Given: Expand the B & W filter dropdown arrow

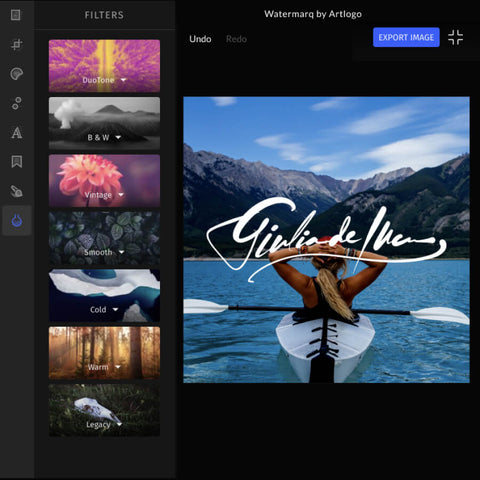Looking at the screenshot, I should pyautogui.click(x=118, y=137).
